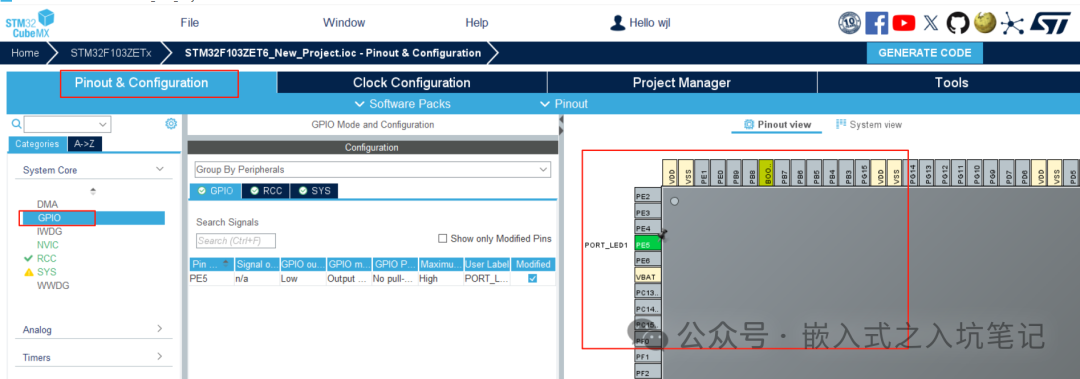This screenshot has width=1080, height=379.
Task: Select pin PE1 on chip top
Action: [702, 172]
